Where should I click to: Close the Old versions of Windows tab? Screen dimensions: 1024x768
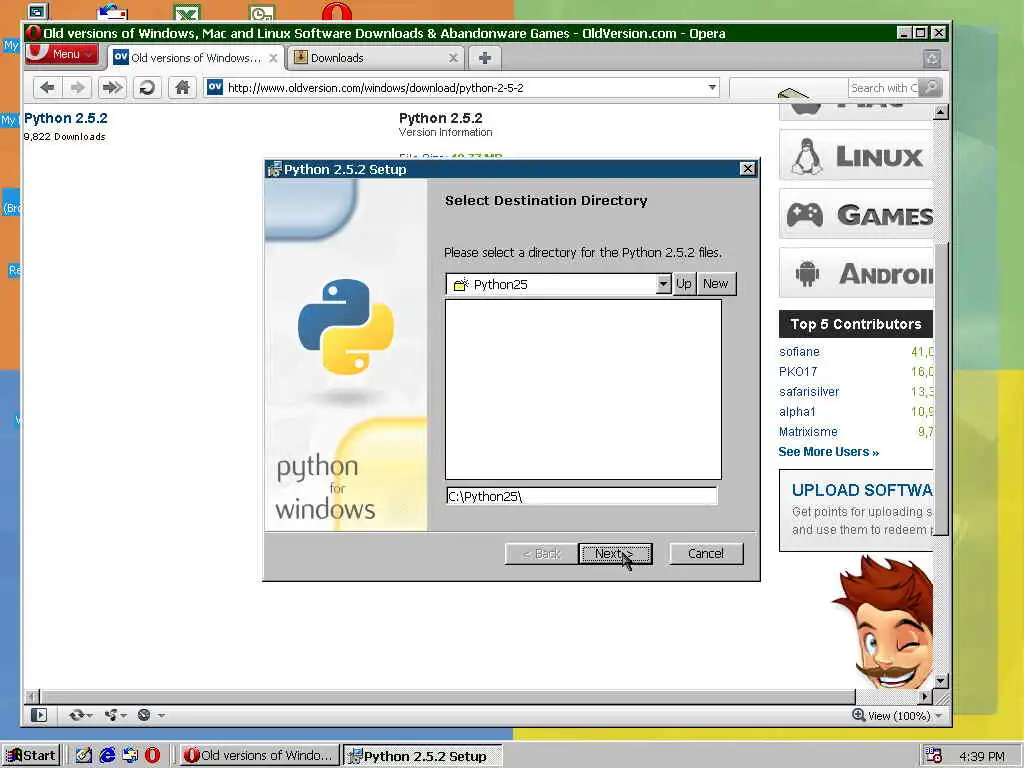pyautogui.click(x=273, y=58)
